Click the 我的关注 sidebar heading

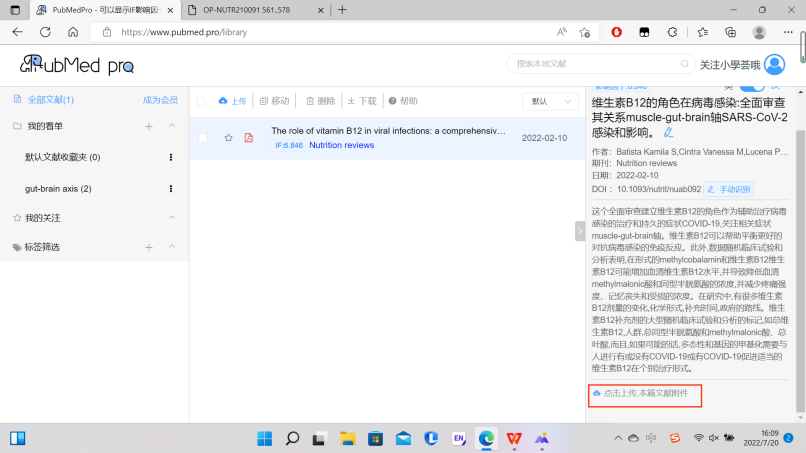[x=43, y=218]
